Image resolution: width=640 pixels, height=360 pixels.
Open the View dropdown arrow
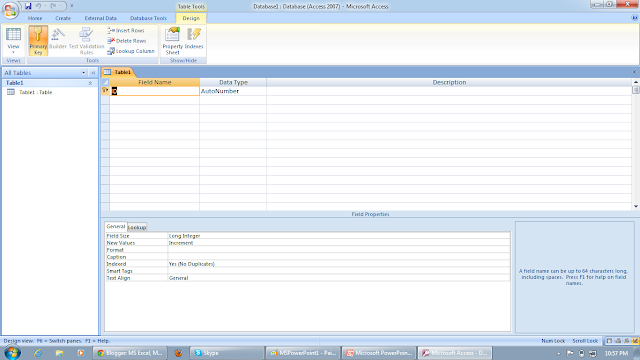click(x=13, y=52)
